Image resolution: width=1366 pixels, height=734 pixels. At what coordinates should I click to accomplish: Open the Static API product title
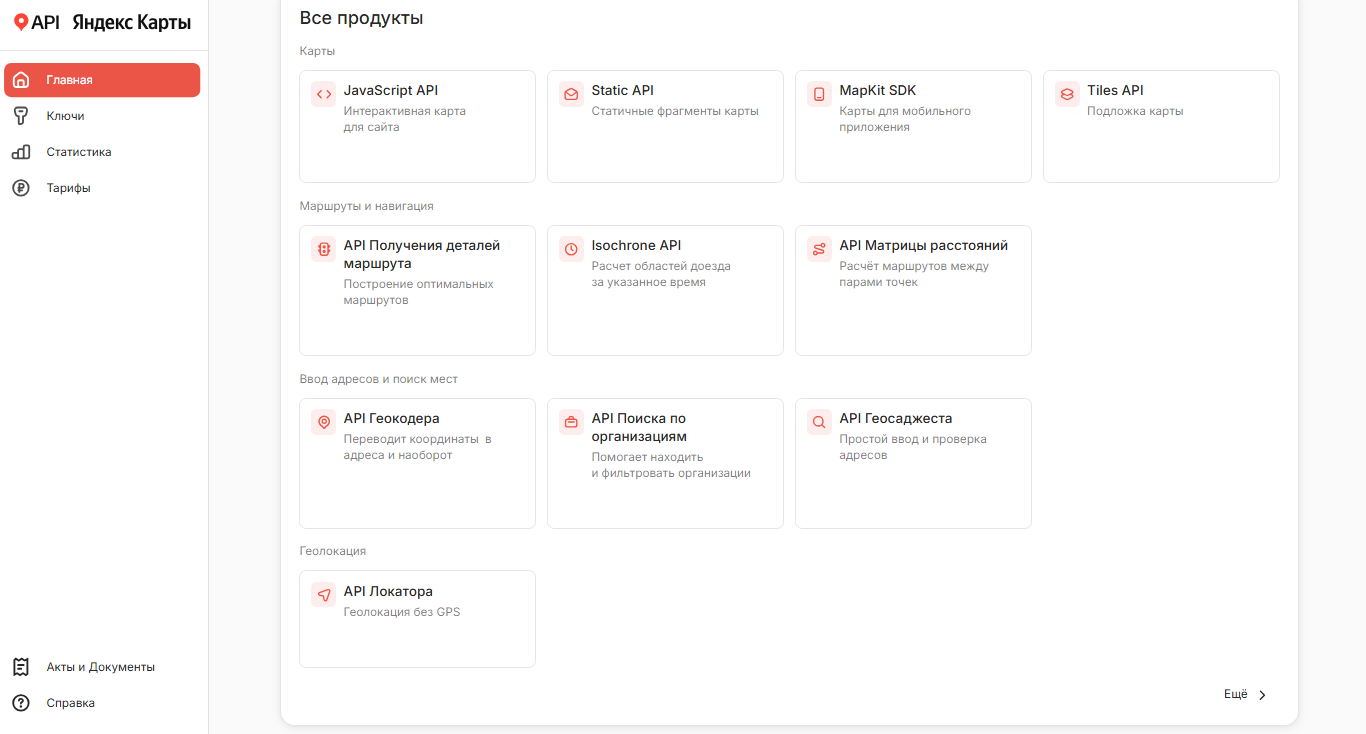(x=623, y=90)
